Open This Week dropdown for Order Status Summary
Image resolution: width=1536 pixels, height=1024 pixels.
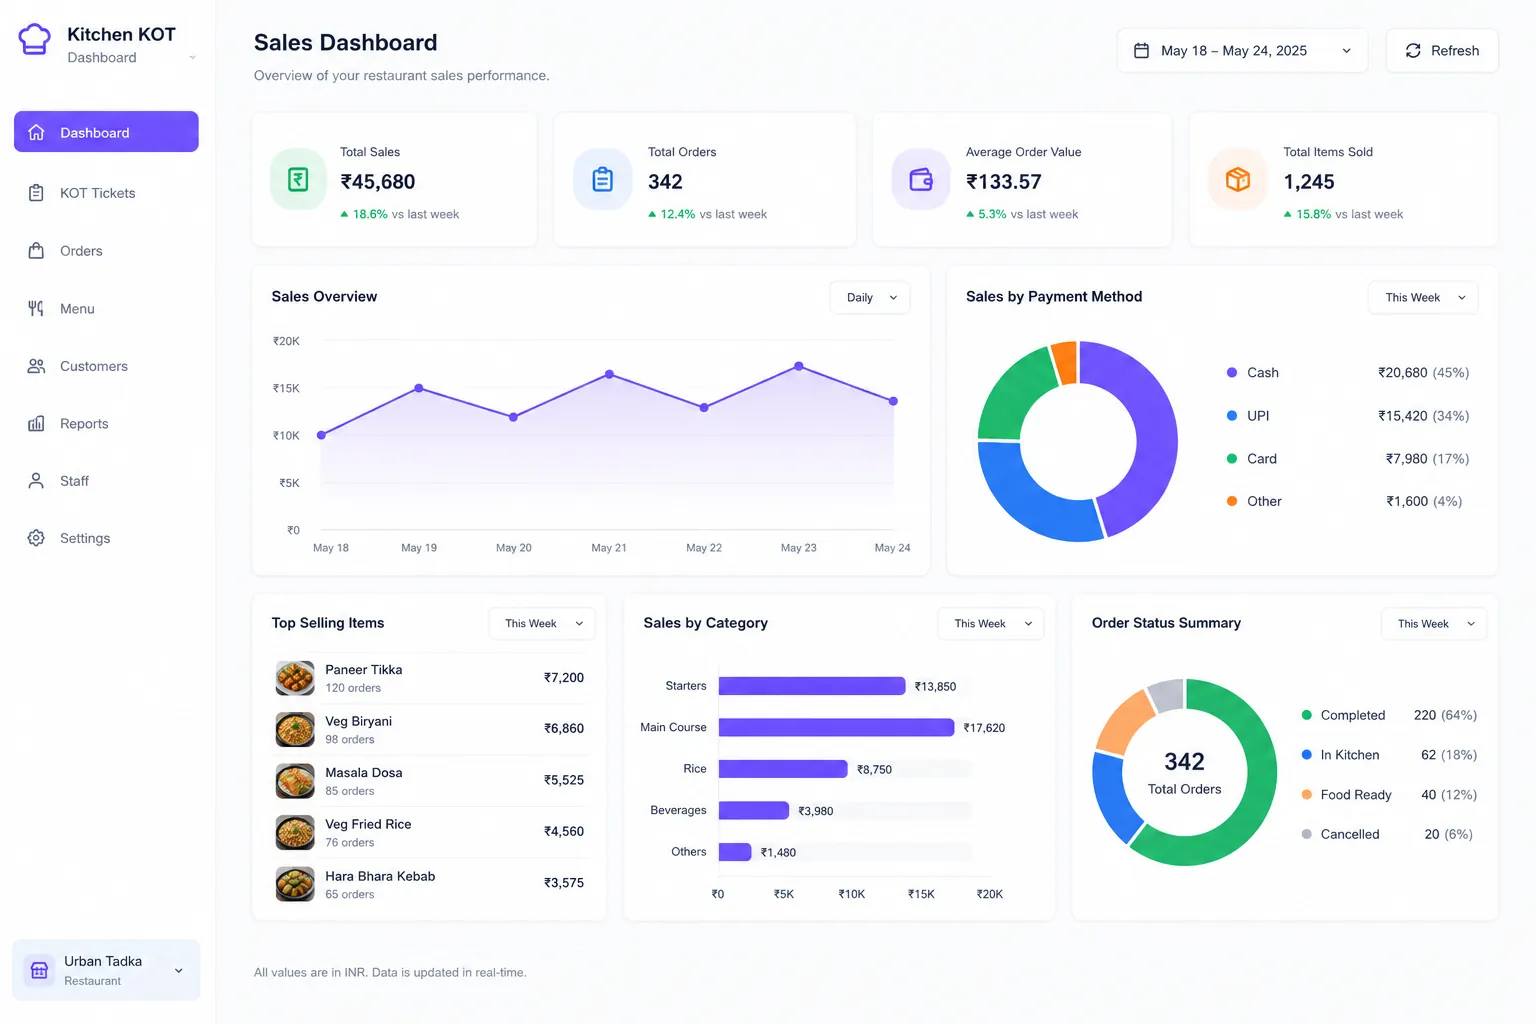[x=1434, y=623]
